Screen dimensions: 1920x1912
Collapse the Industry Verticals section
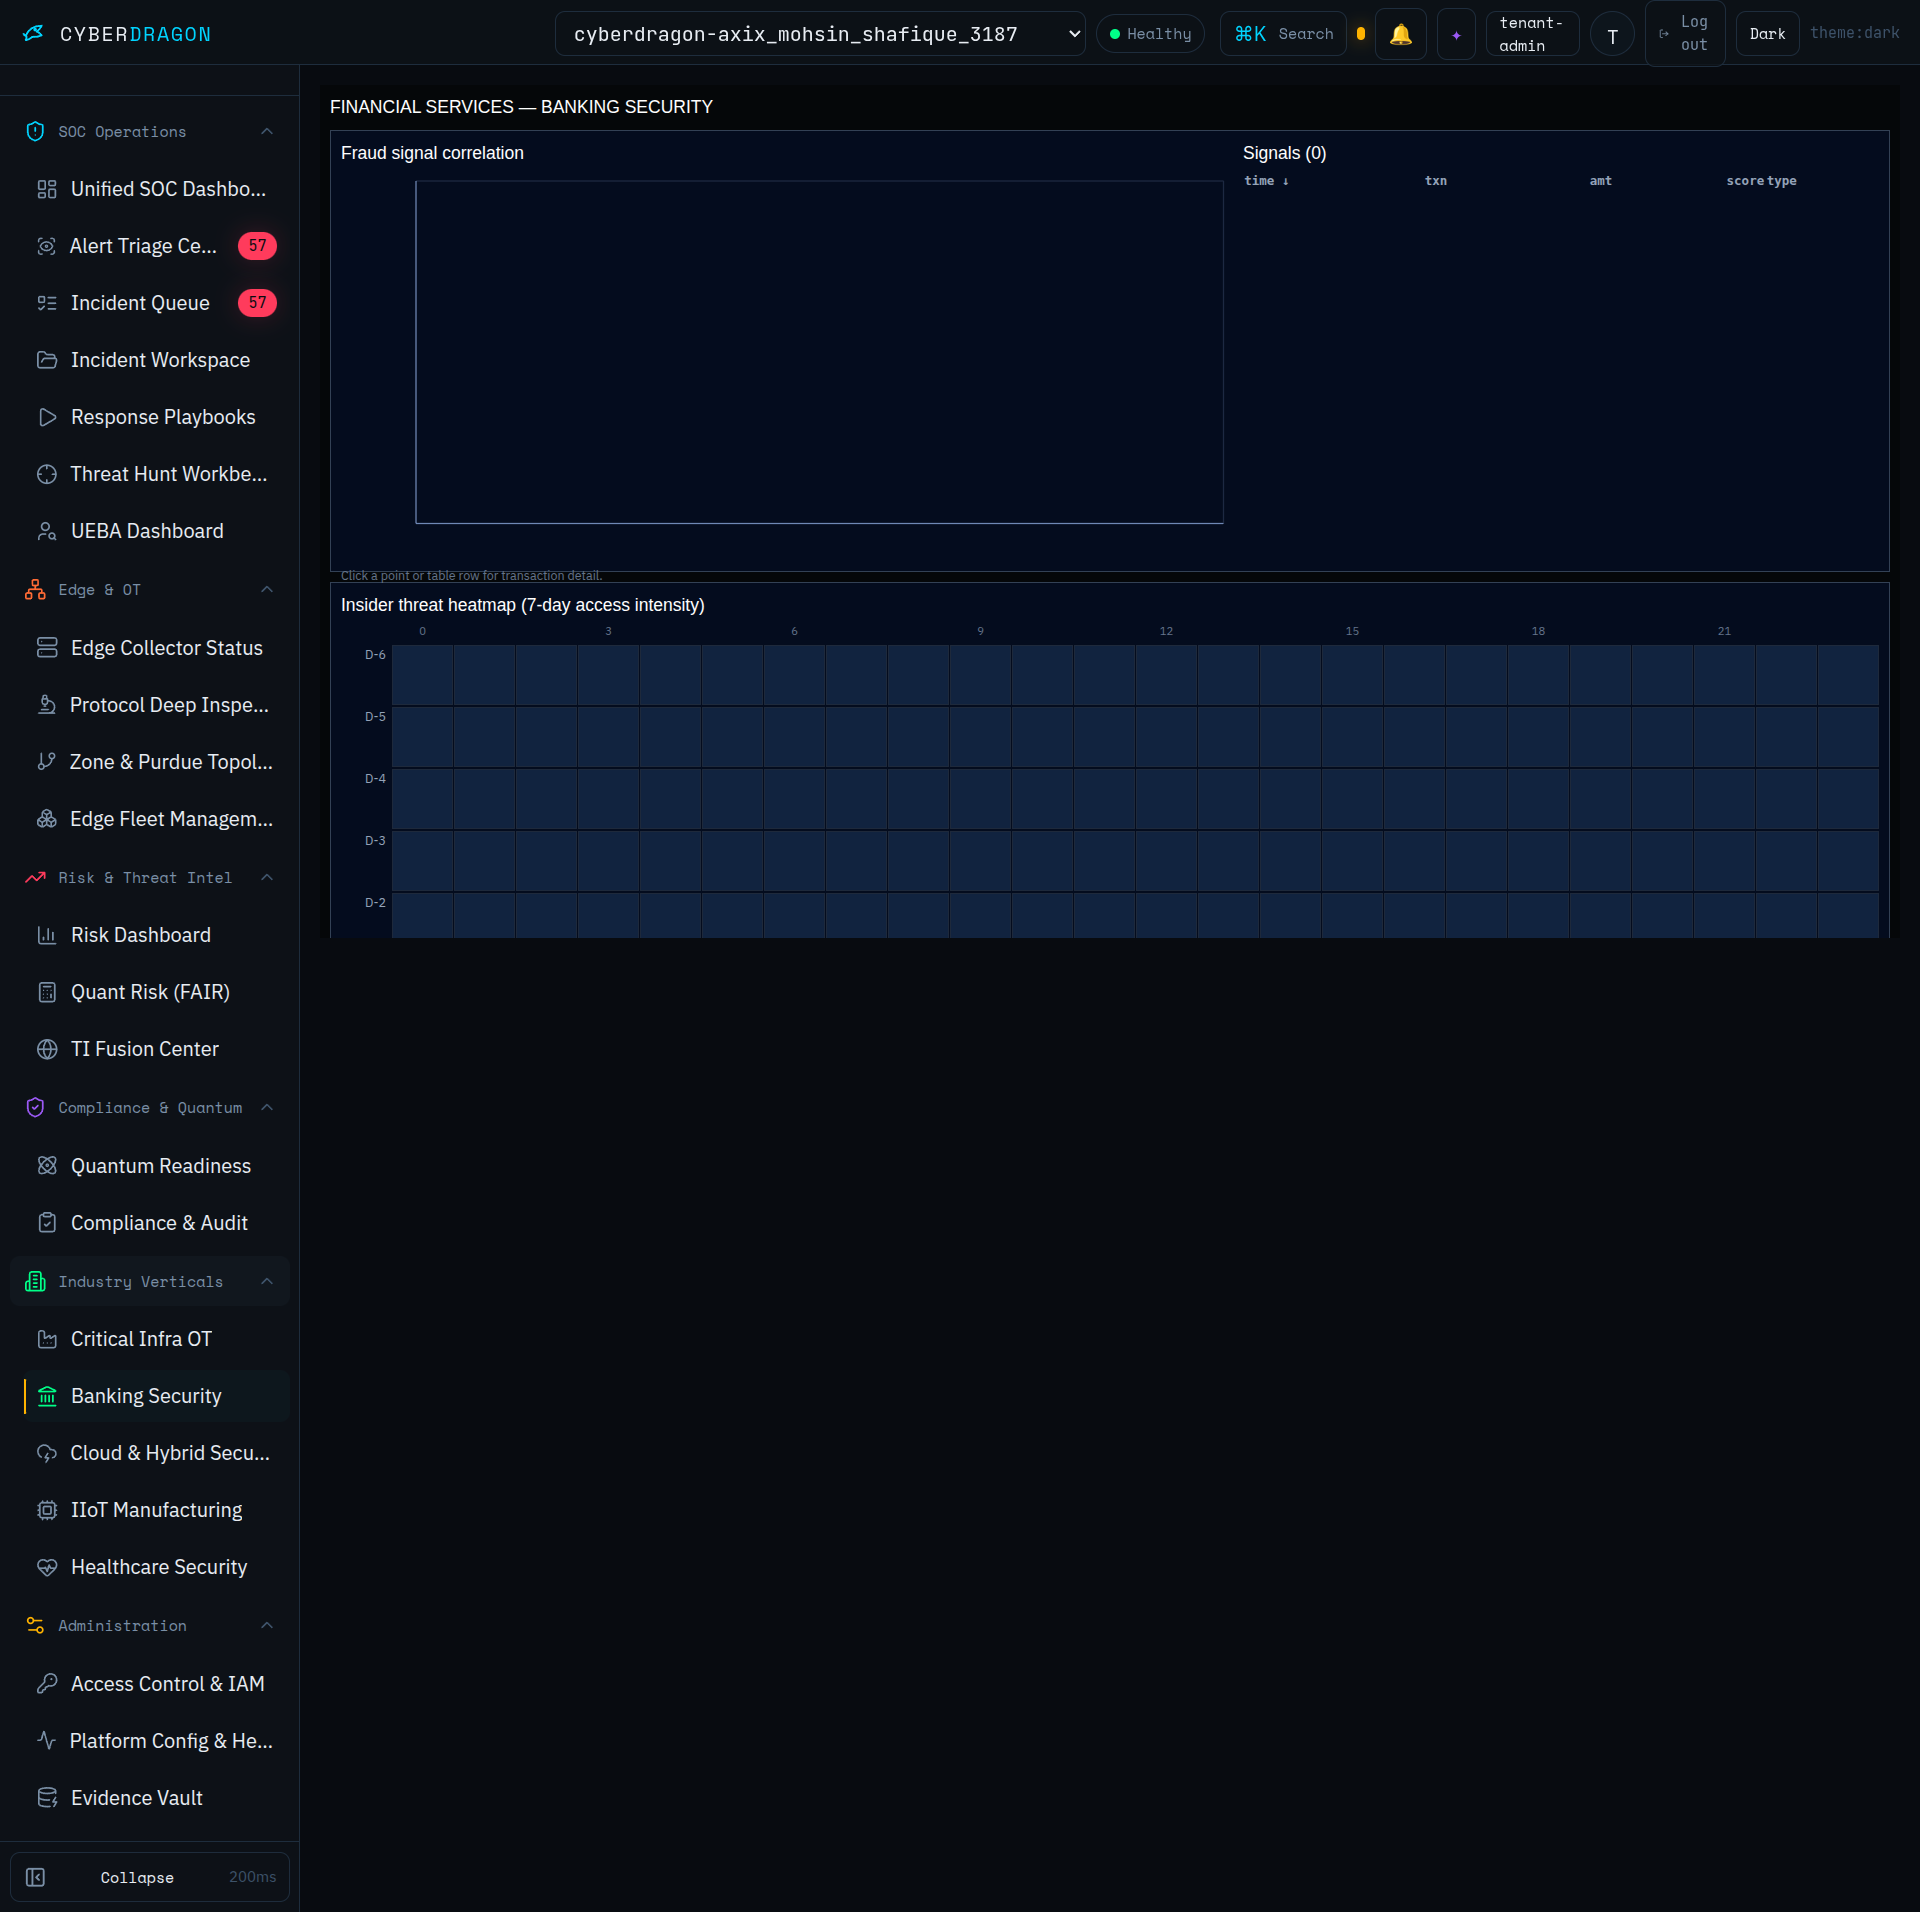click(x=267, y=1282)
